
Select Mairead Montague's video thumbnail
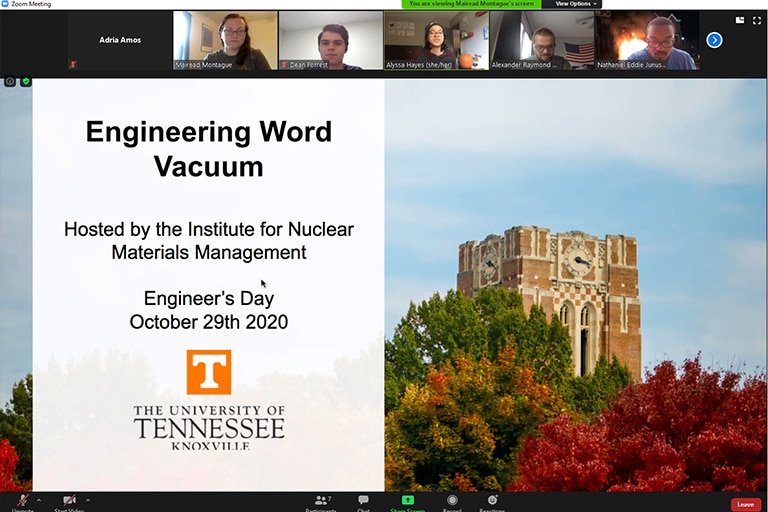coord(225,40)
